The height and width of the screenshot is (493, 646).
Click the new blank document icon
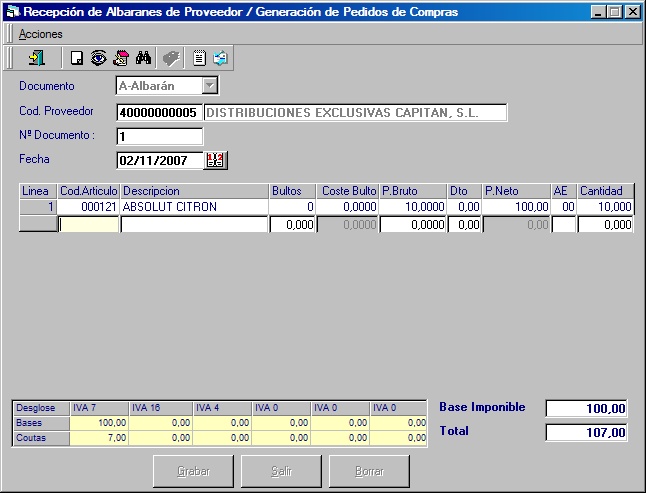pos(77,58)
